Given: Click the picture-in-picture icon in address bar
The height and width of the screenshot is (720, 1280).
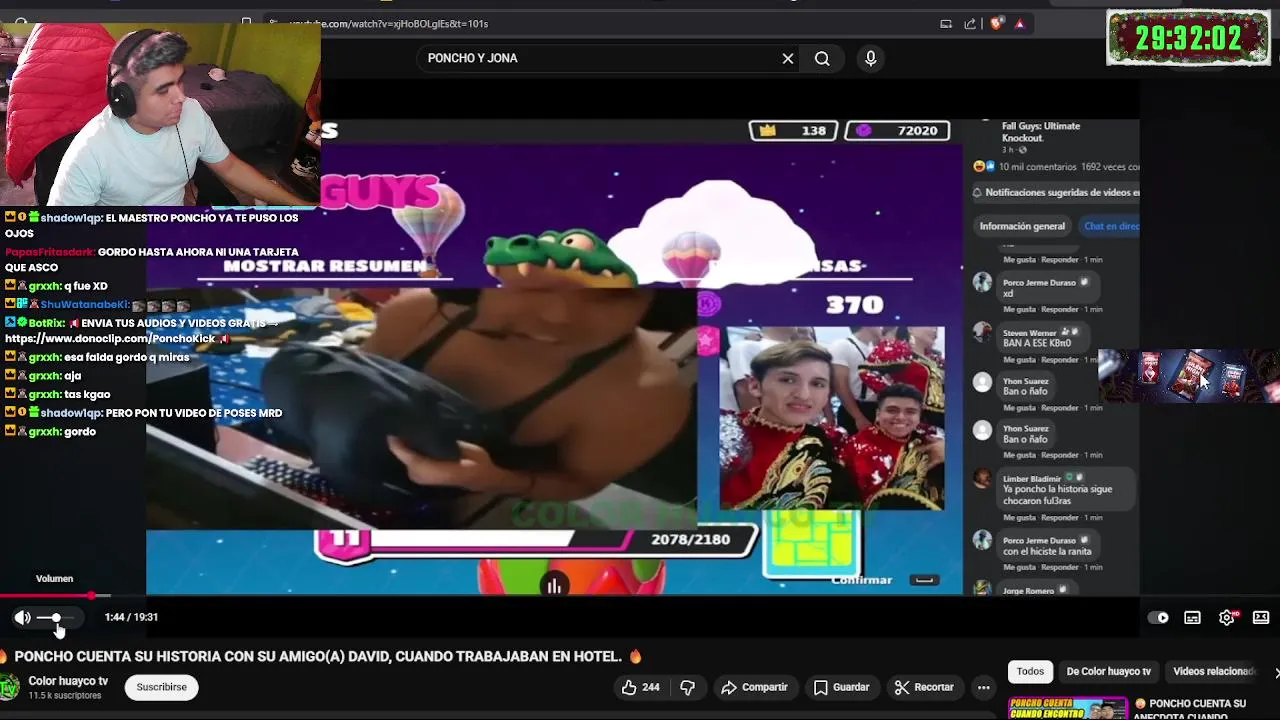Looking at the screenshot, I should 946,24.
